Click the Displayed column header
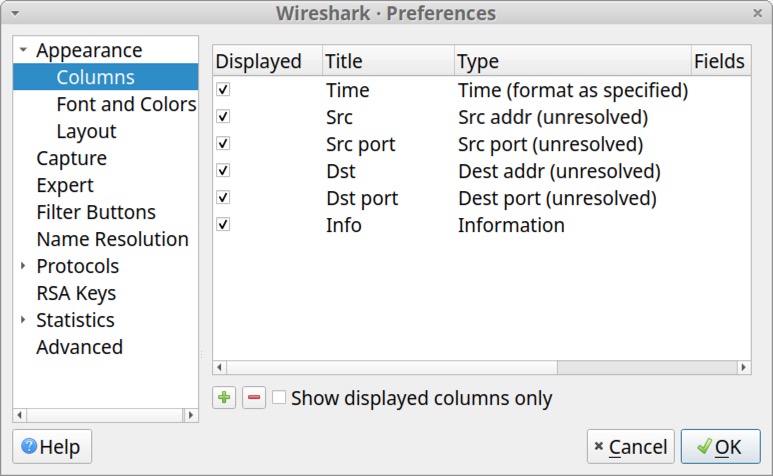 (268, 61)
